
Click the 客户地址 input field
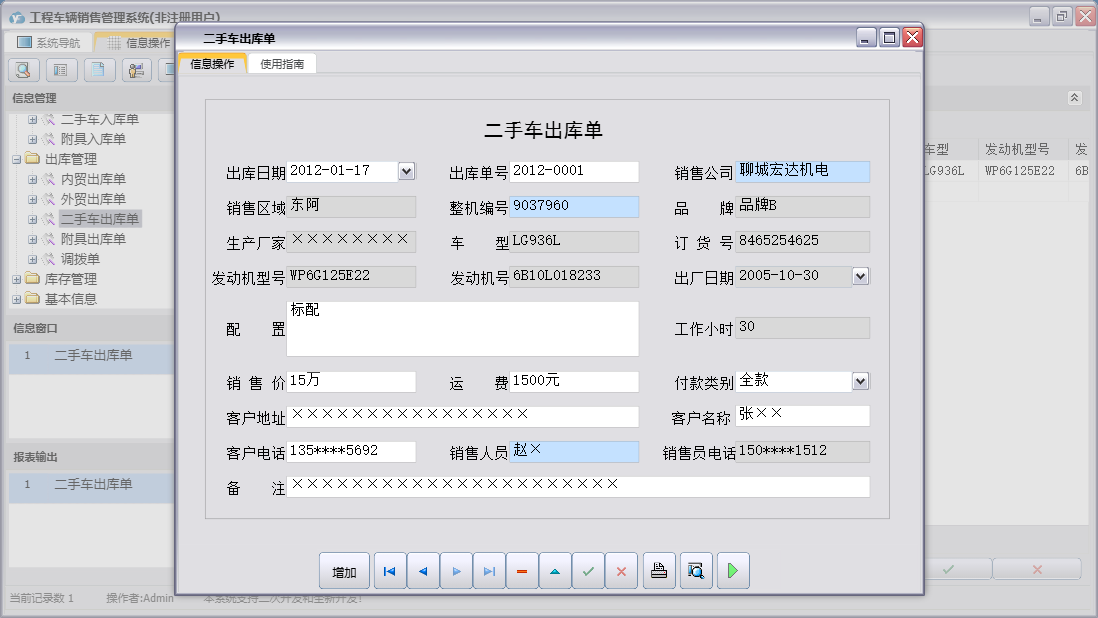(463, 416)
